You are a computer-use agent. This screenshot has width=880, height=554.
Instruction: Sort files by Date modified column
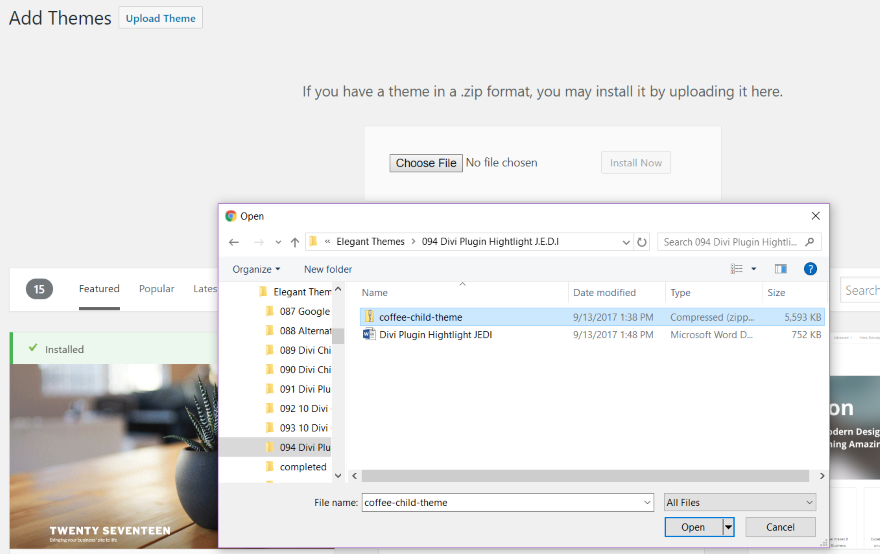[603, 293]
